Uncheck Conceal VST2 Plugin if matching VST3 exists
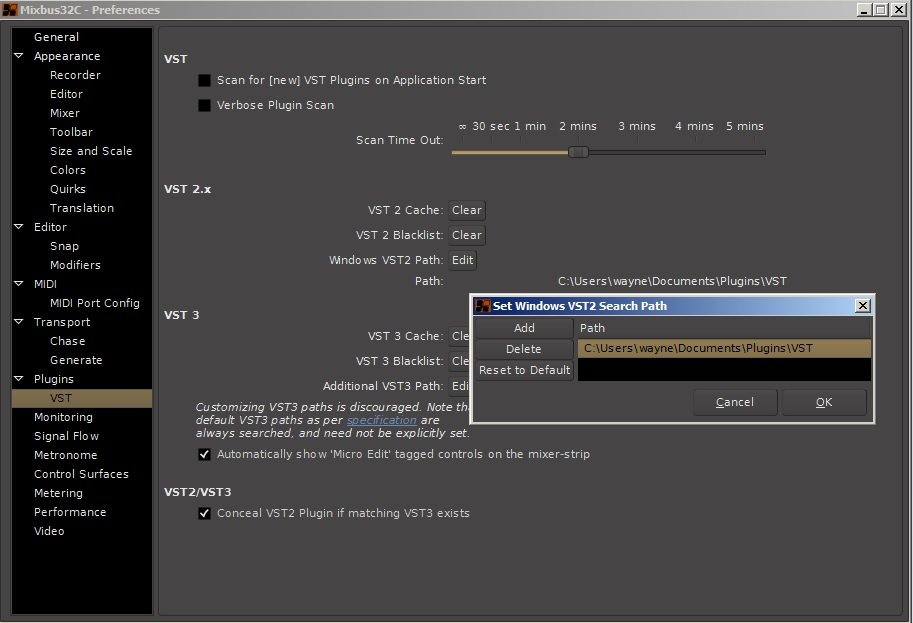 coord(204,514)
